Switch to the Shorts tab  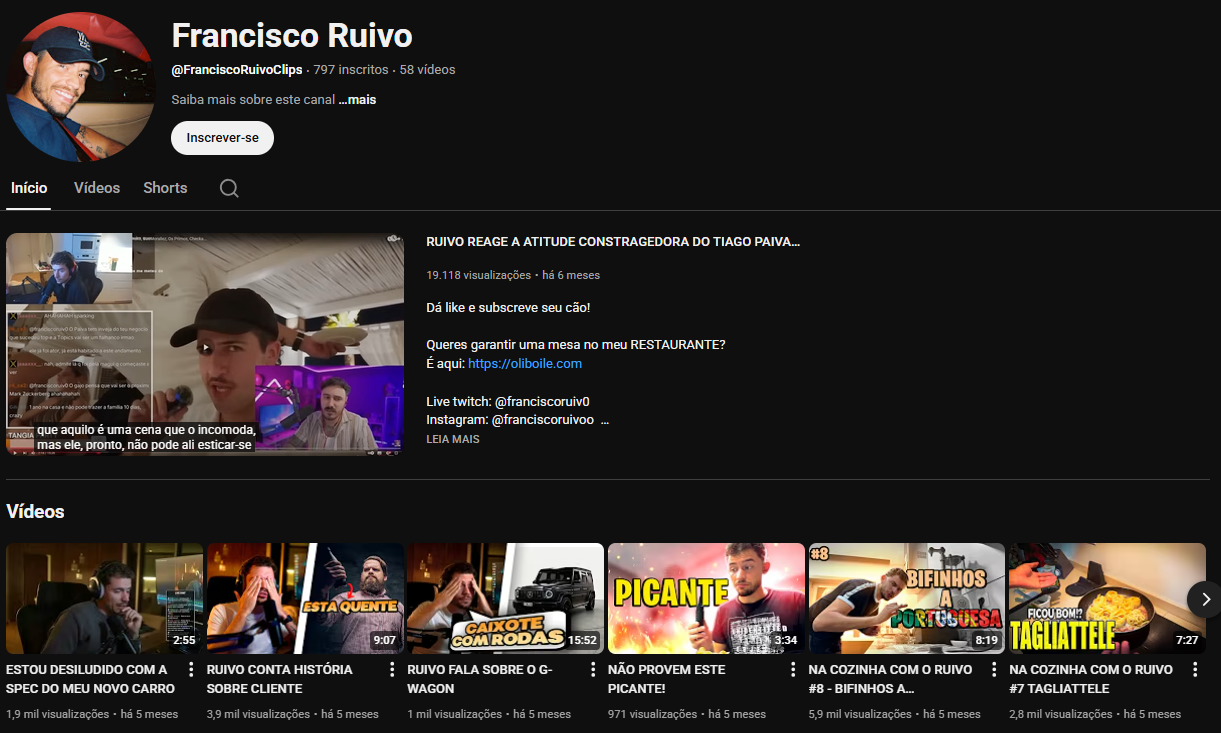pos(164,188)
